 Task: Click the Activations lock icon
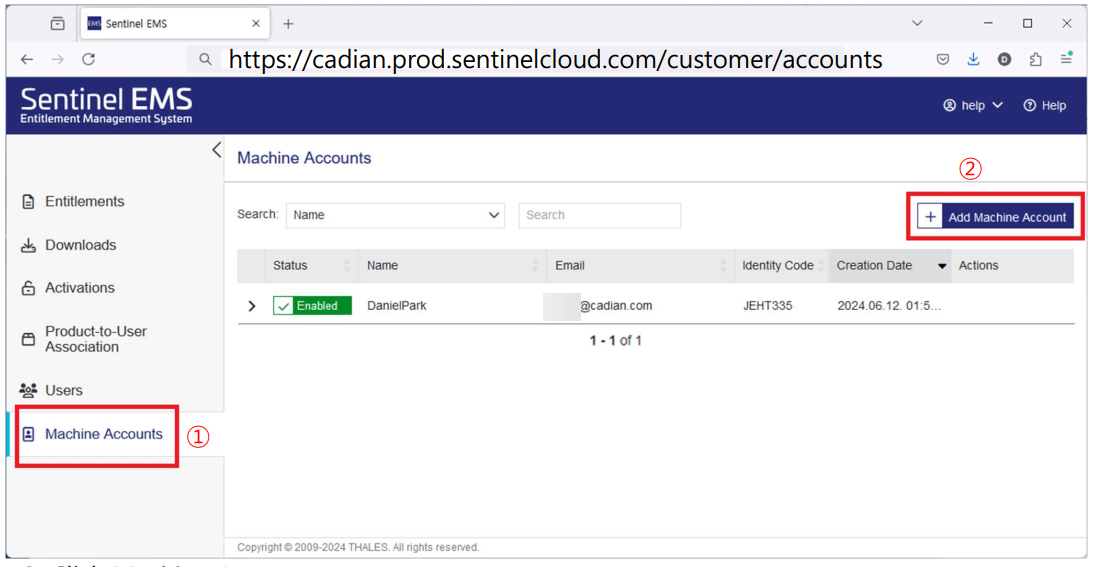pos(29,288)
